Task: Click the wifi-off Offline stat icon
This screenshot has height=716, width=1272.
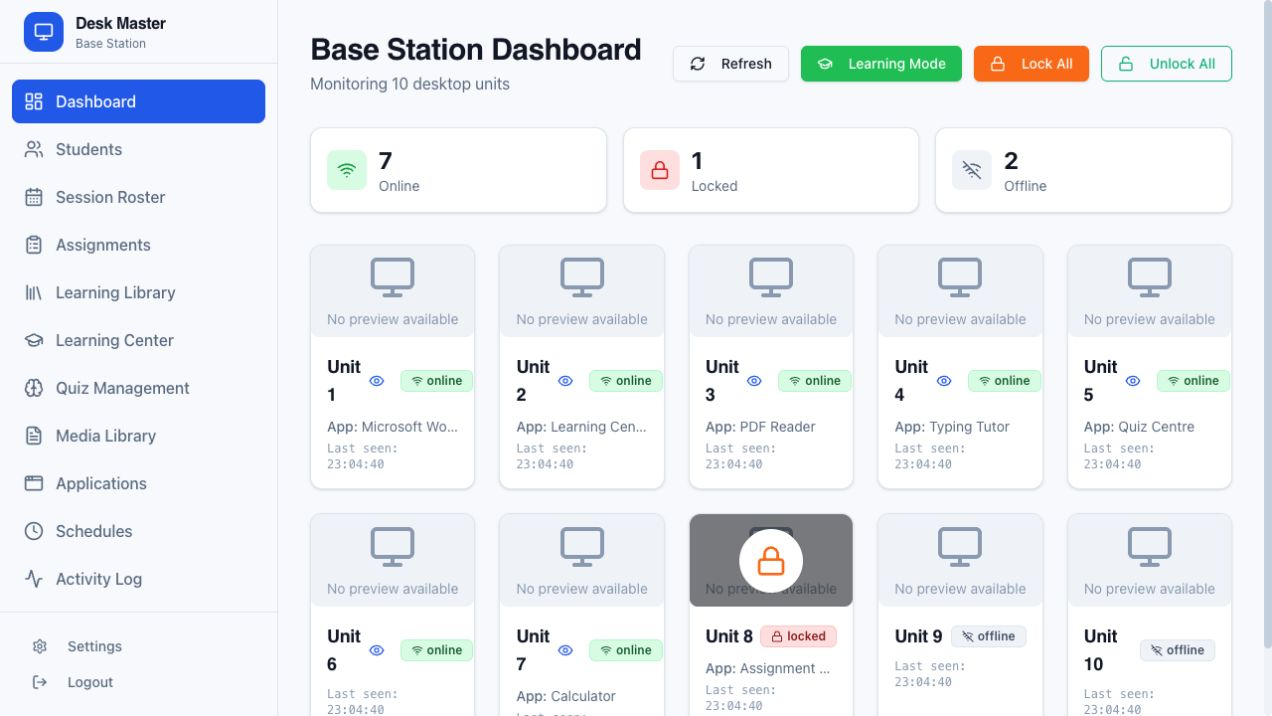Action: pyautogui.click(x=972, y=170)
